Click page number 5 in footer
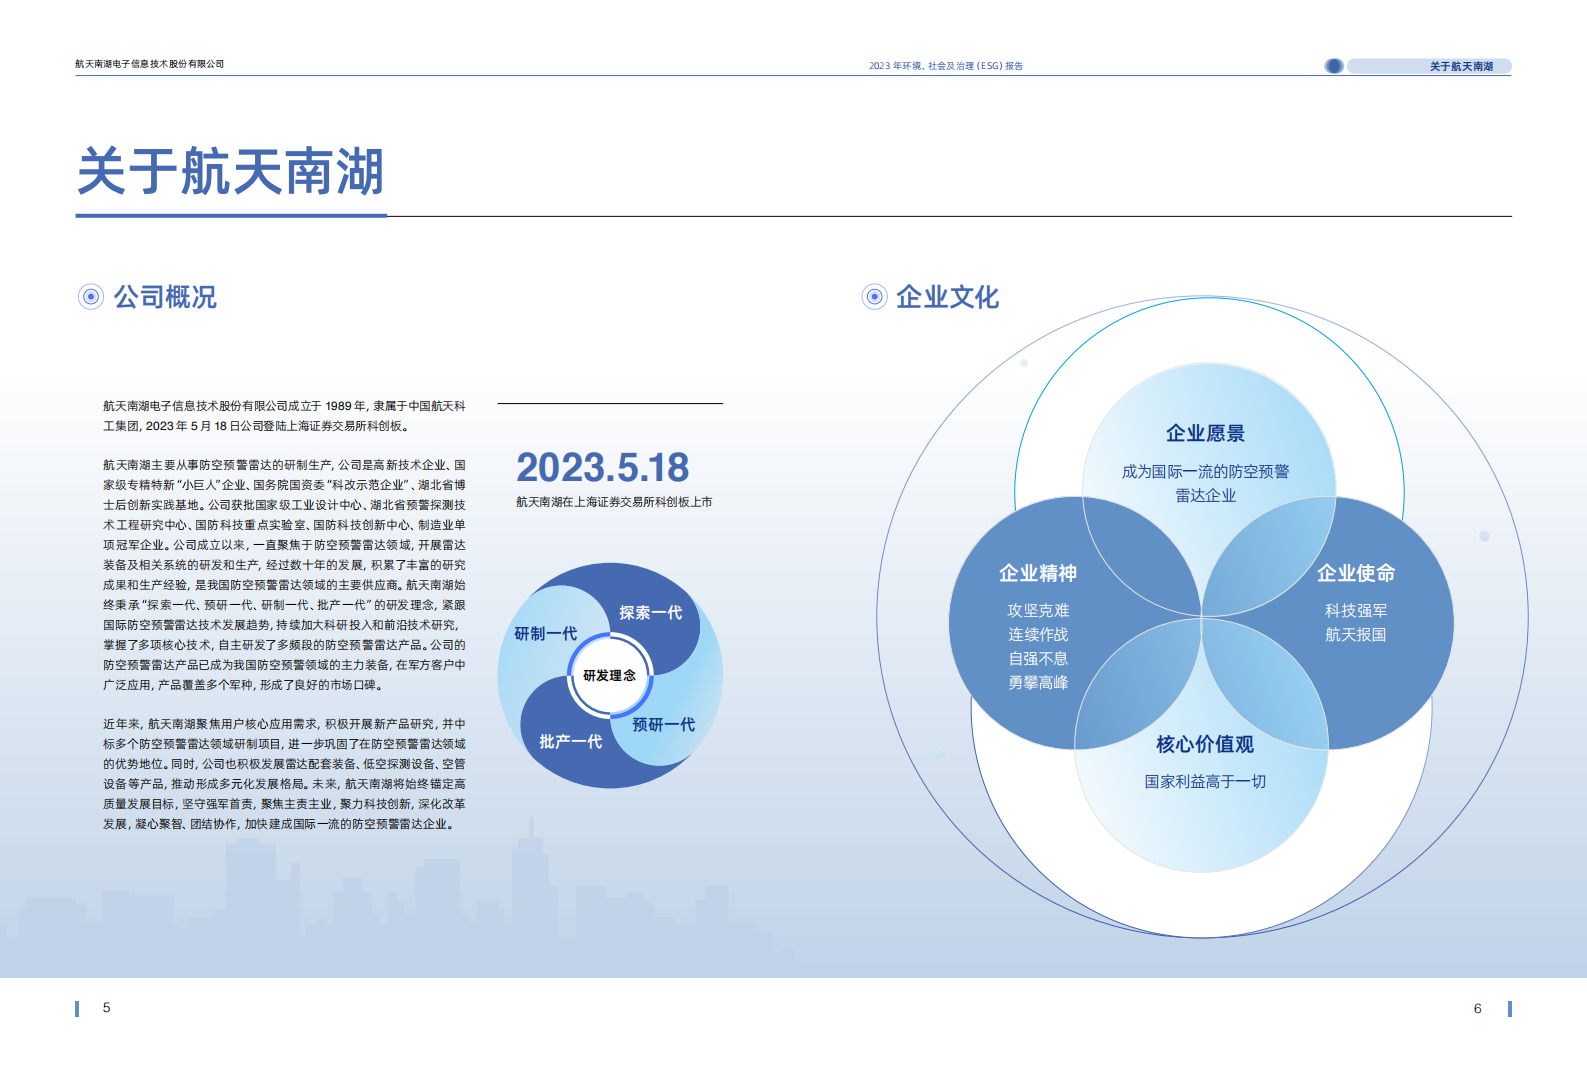The width and height of the screenshot is (1587, 1077). (107, 1008)
